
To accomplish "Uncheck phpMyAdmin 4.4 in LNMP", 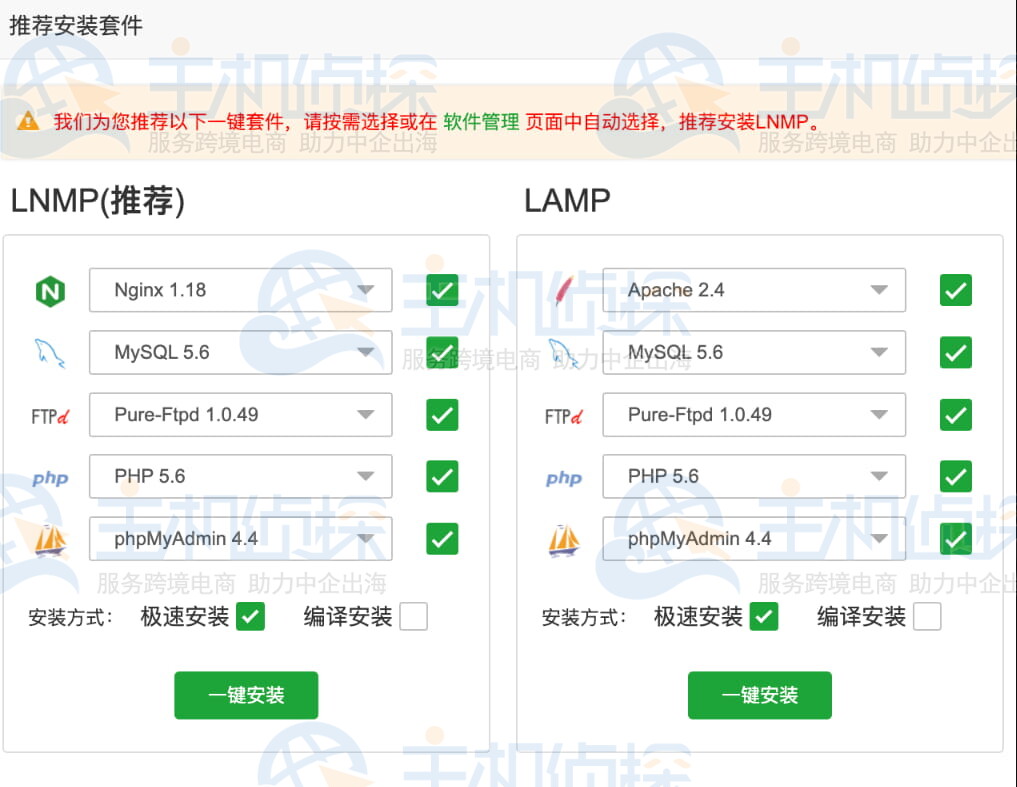I will point(442,539).
